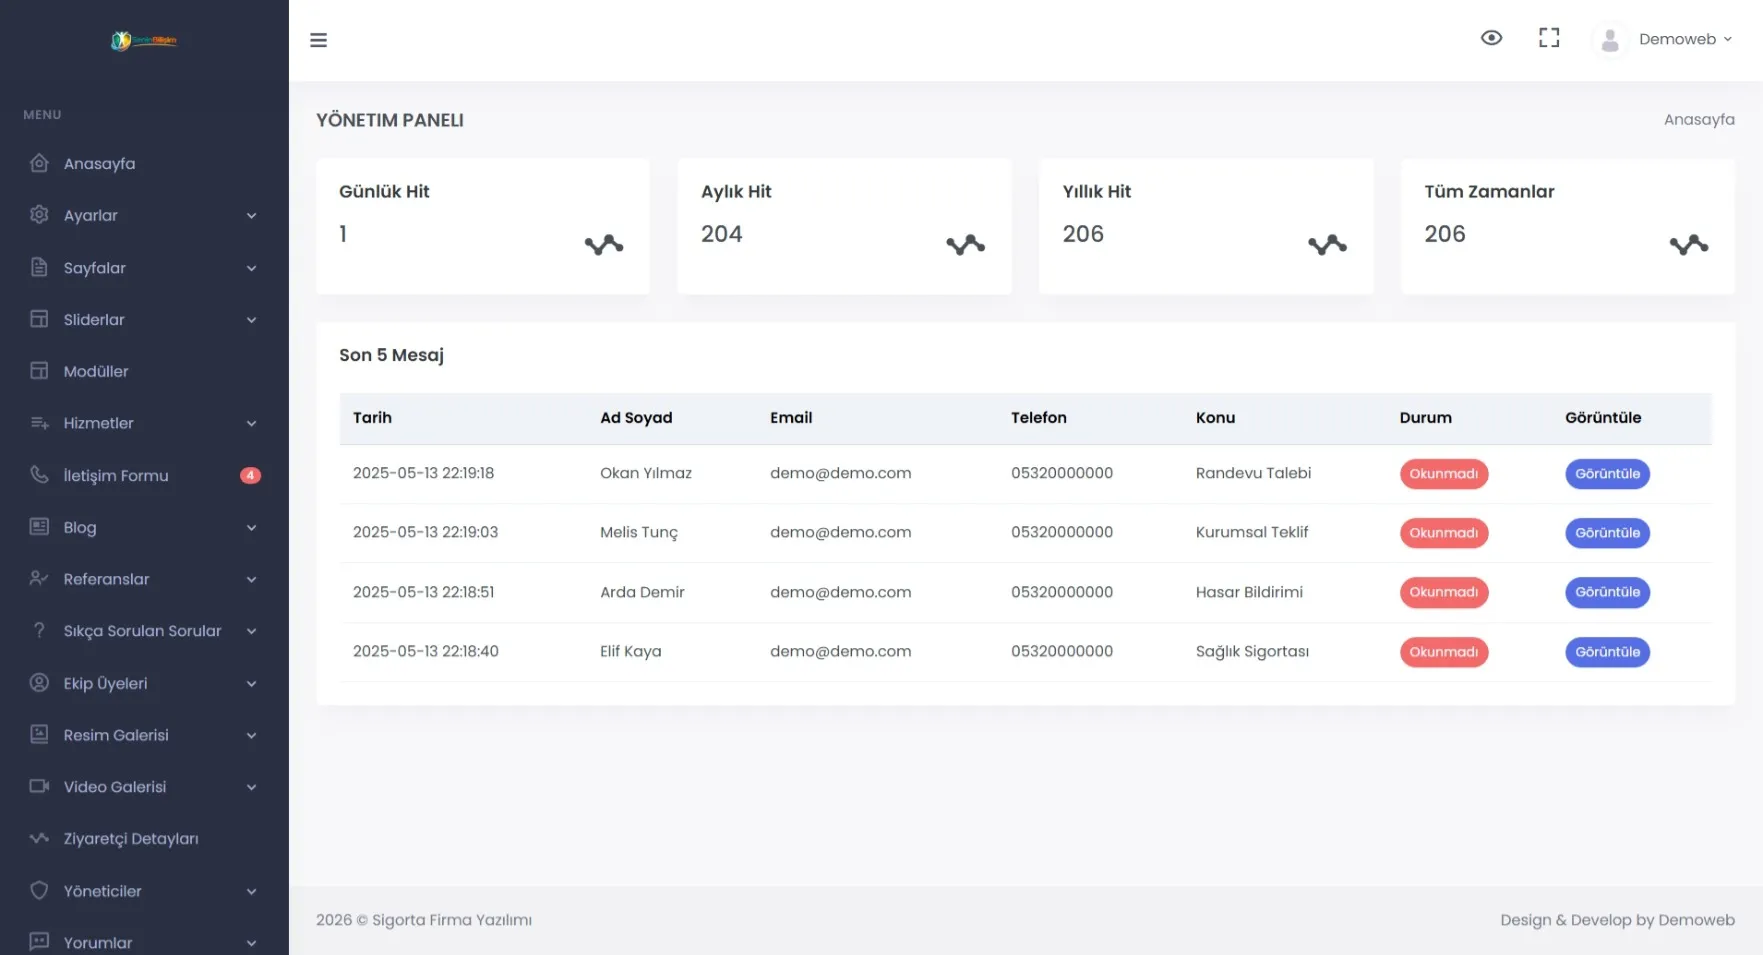Click the unread badge on İletişim Formu
The width and height of the screenshot is (1763, 955).
point(250,476)
